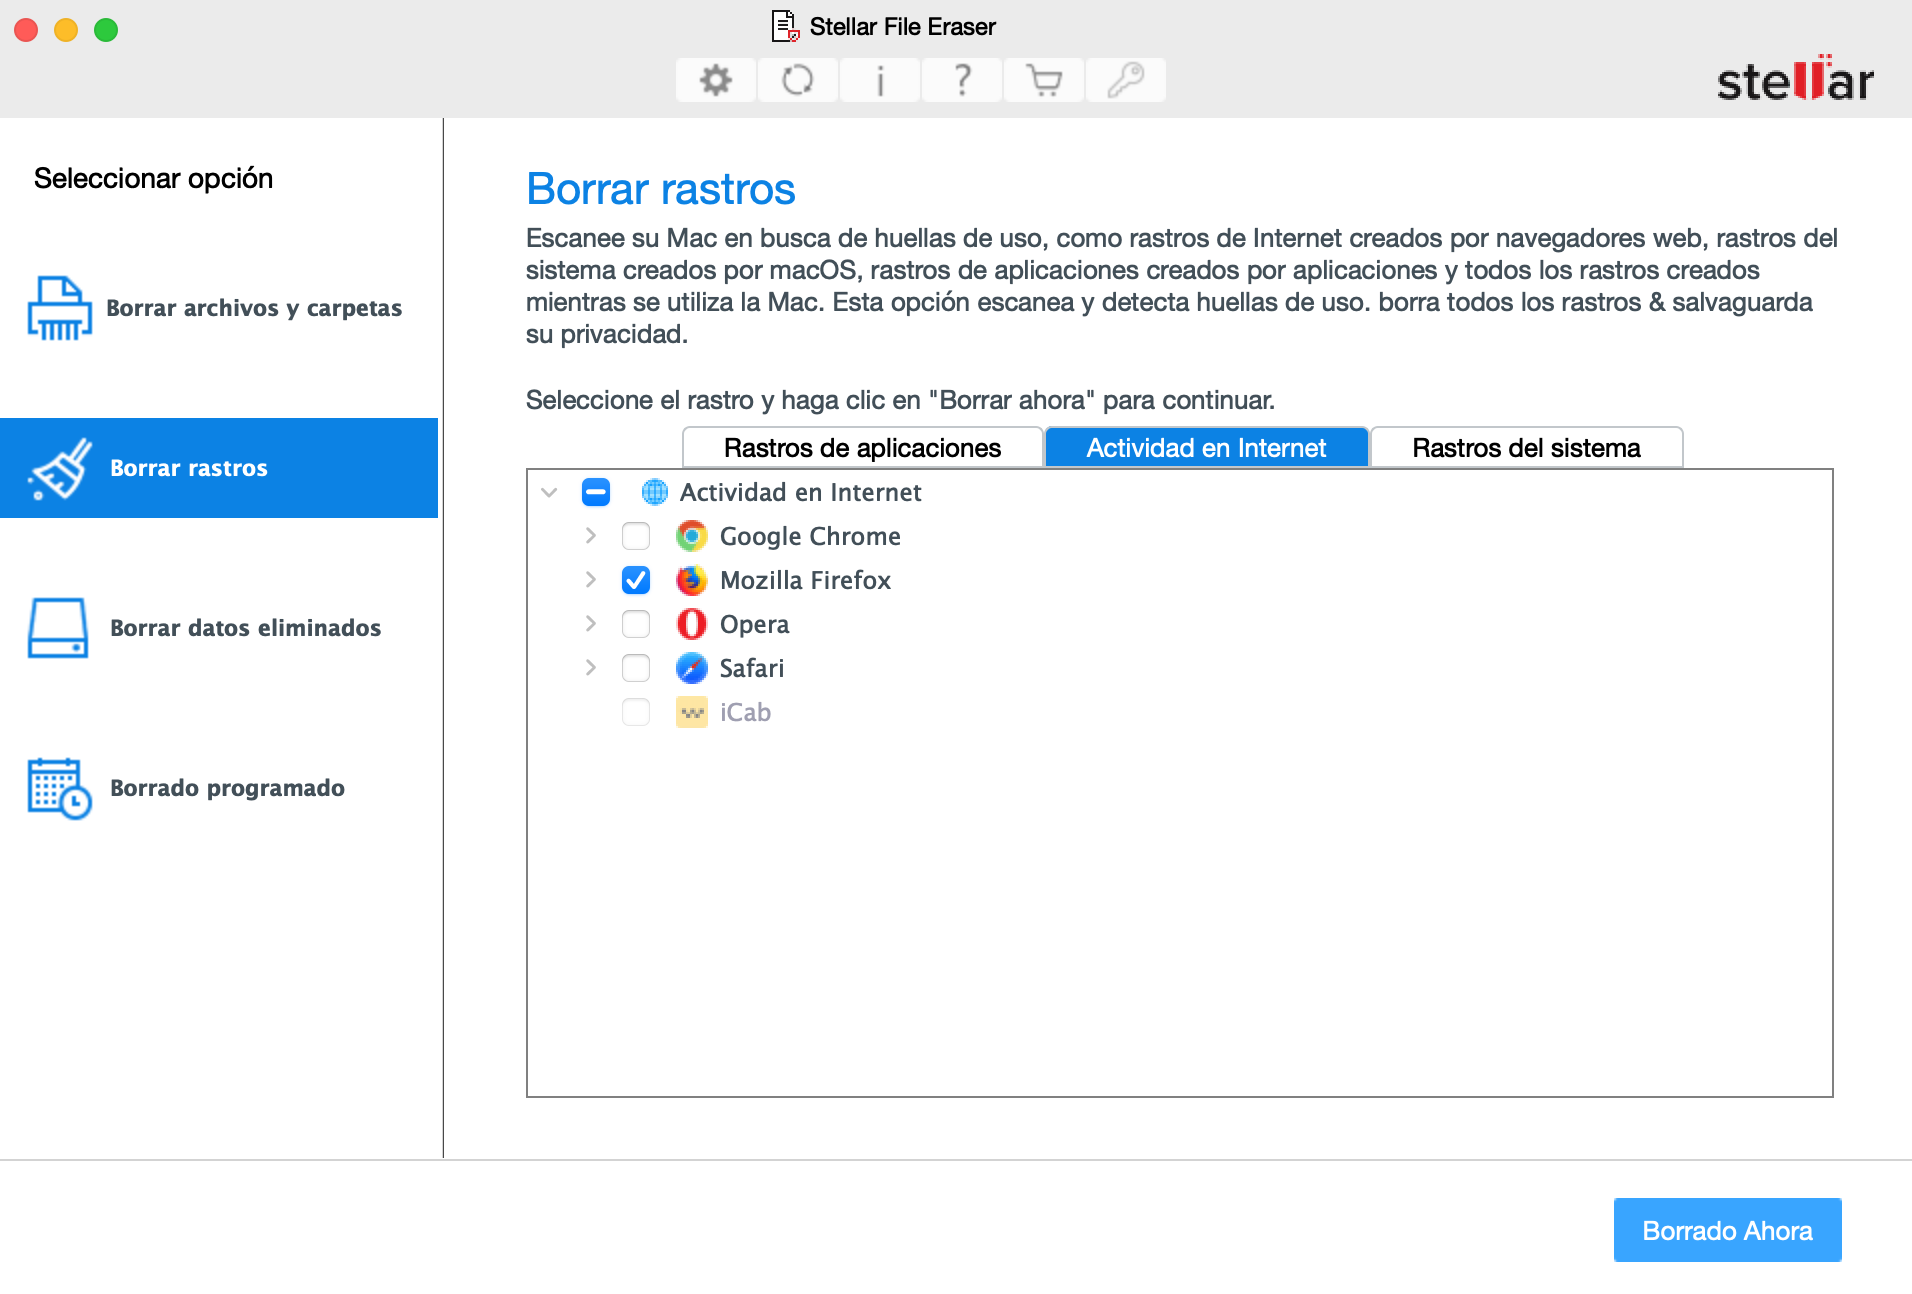Expand the Opera tree row
This screenshot has width=1912, height=1294.
coord(591,624)
